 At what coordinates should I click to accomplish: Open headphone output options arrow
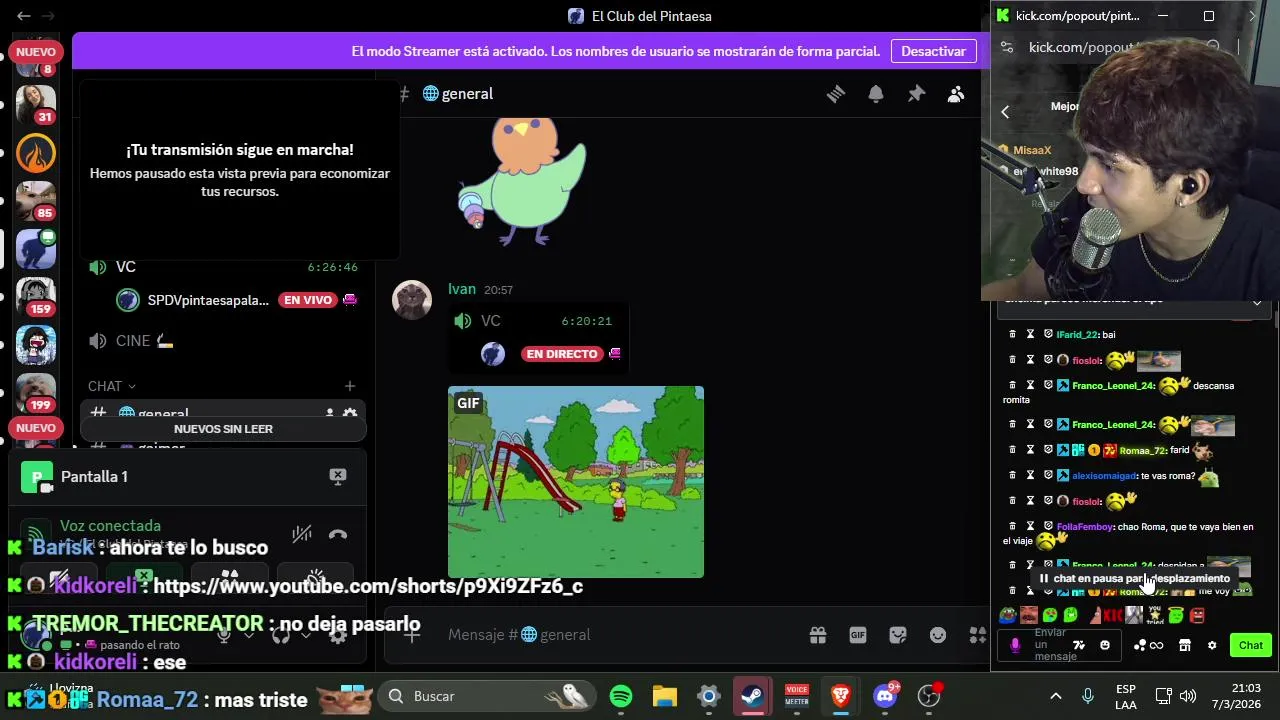click(x=305, y=635)
